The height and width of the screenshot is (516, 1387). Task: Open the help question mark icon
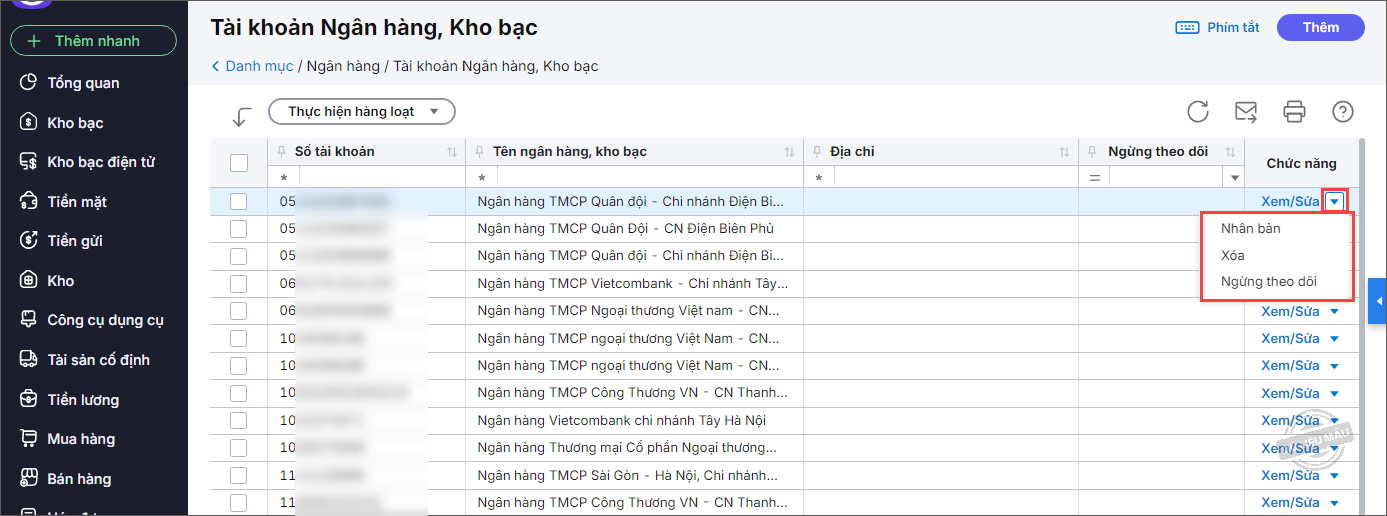[1343, 111]
